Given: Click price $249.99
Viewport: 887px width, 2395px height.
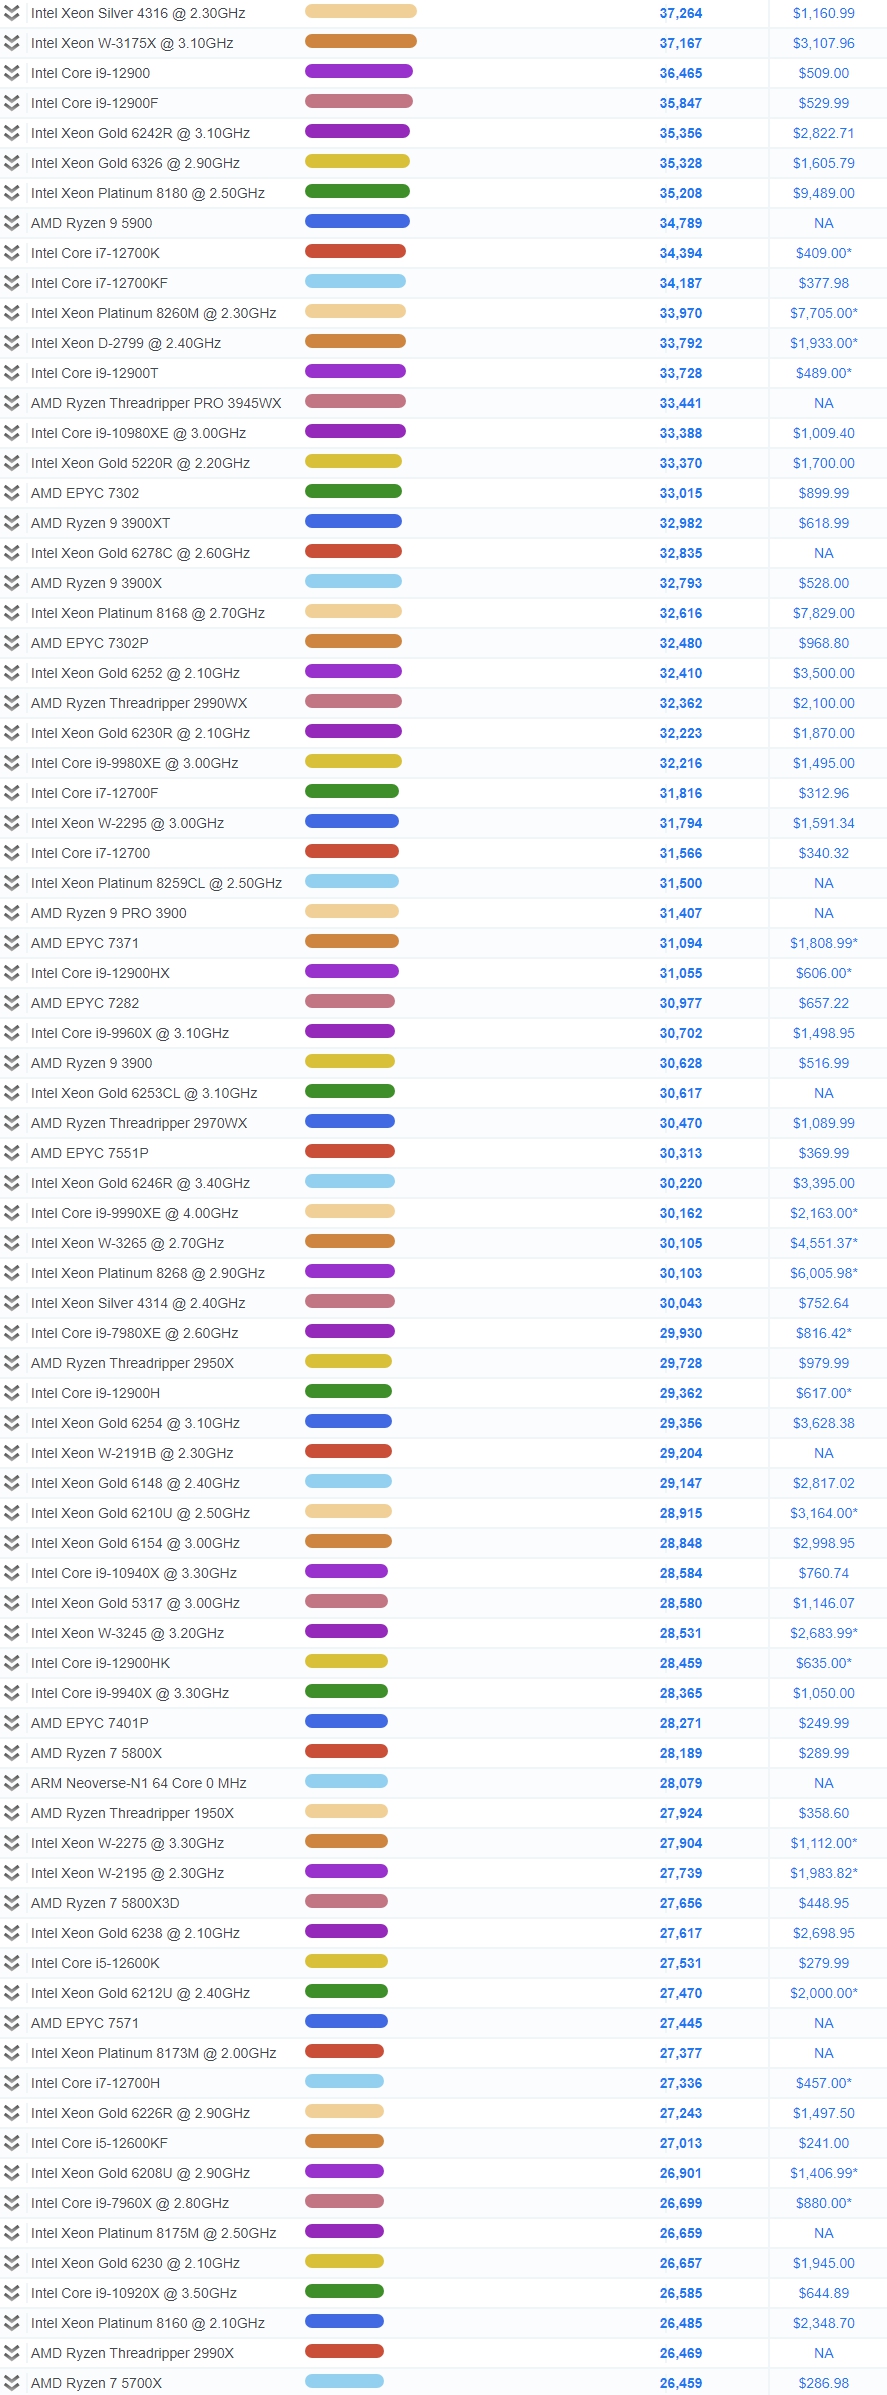Looking at the screenshot, I should point(824,1723).
